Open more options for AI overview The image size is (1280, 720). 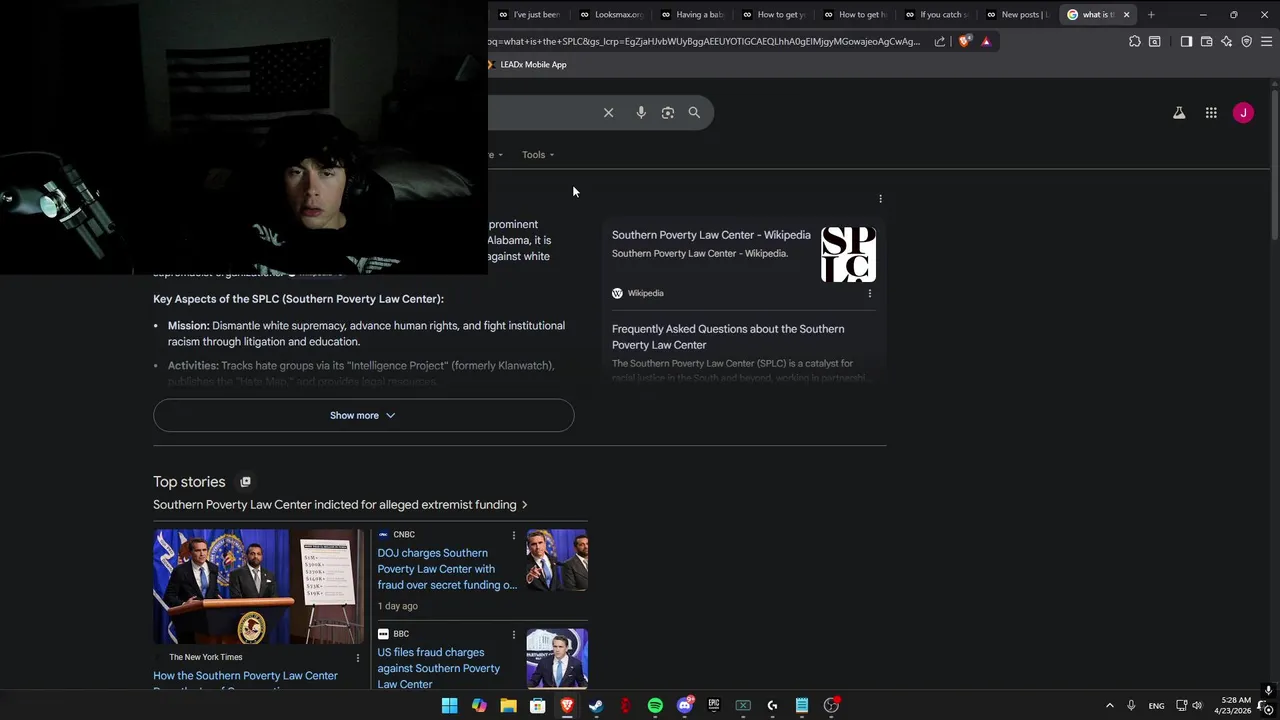point(880,199)
